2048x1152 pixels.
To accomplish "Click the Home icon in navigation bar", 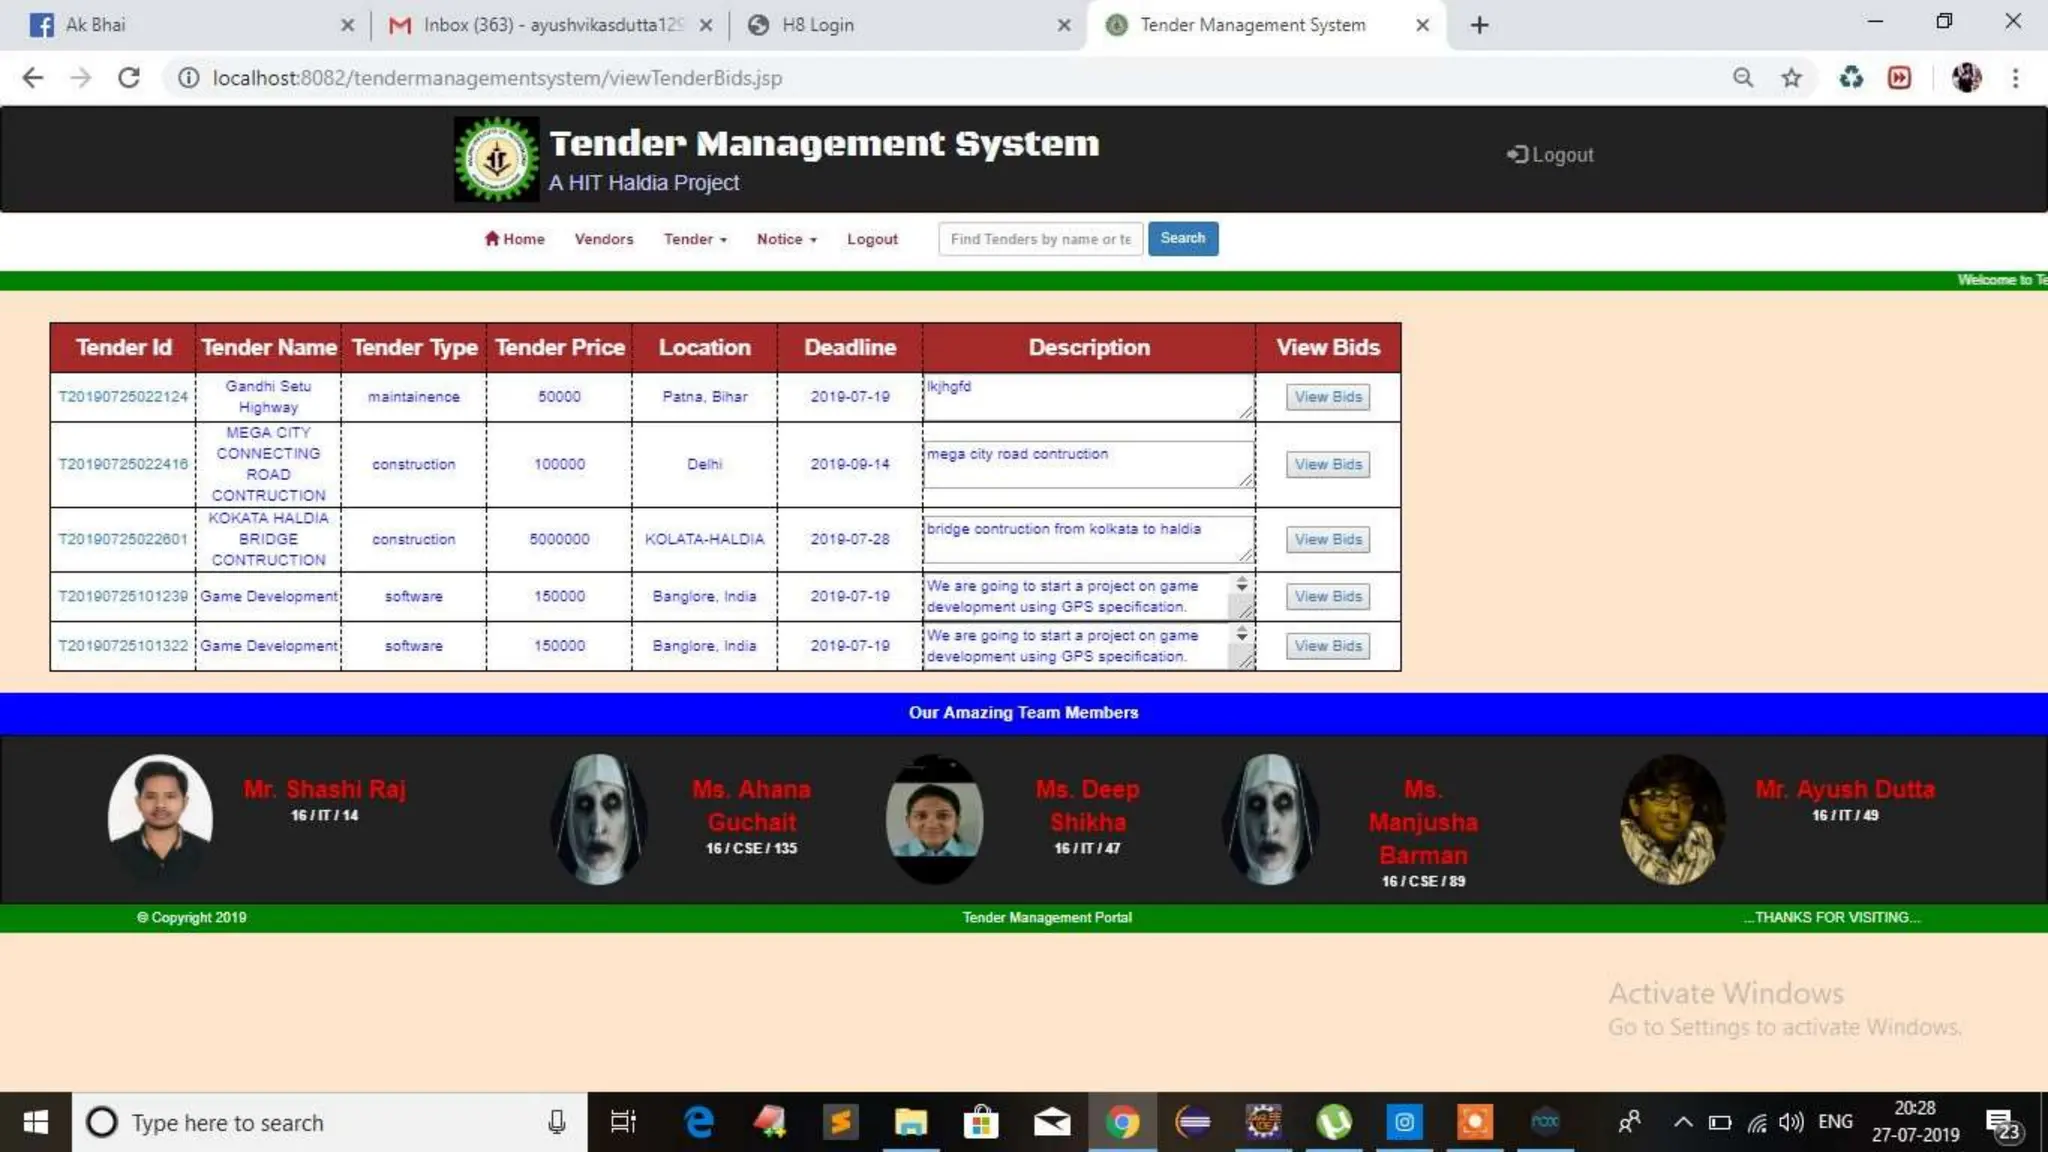I will (x=492, y=238).
